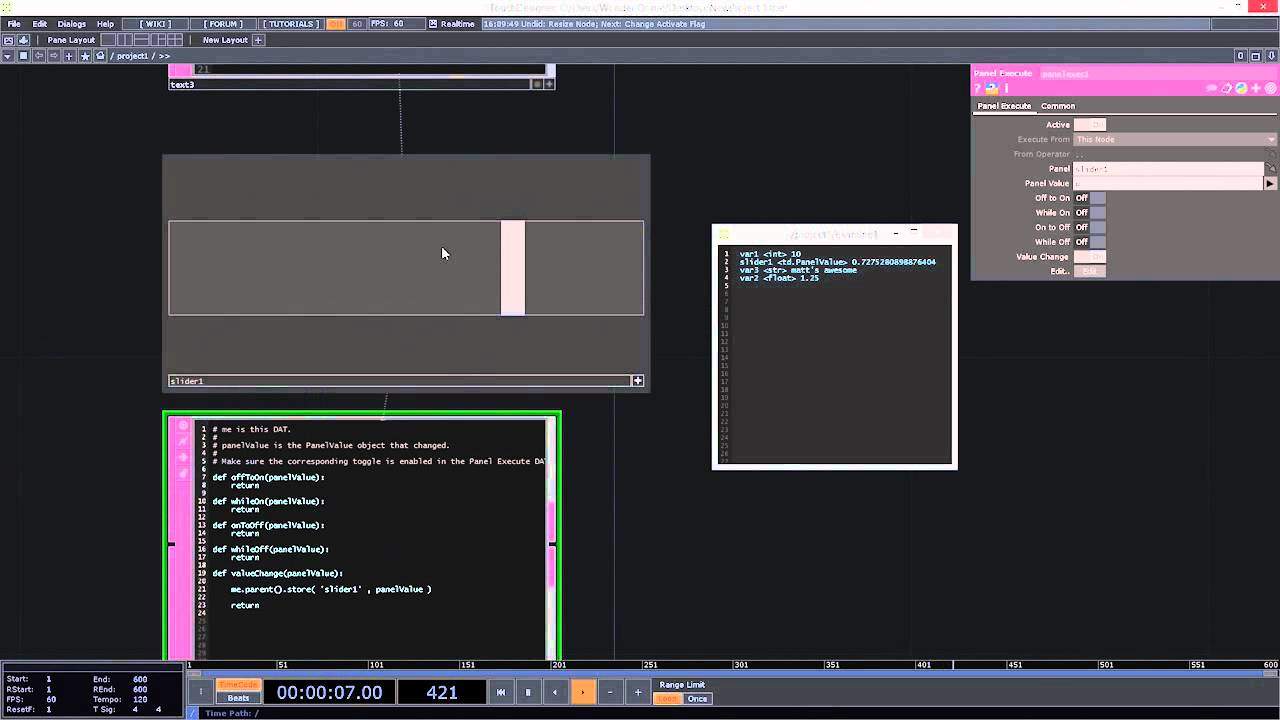Click the add new layout plus icon
The image size is (1280, 720).
[x=258, y=40]
